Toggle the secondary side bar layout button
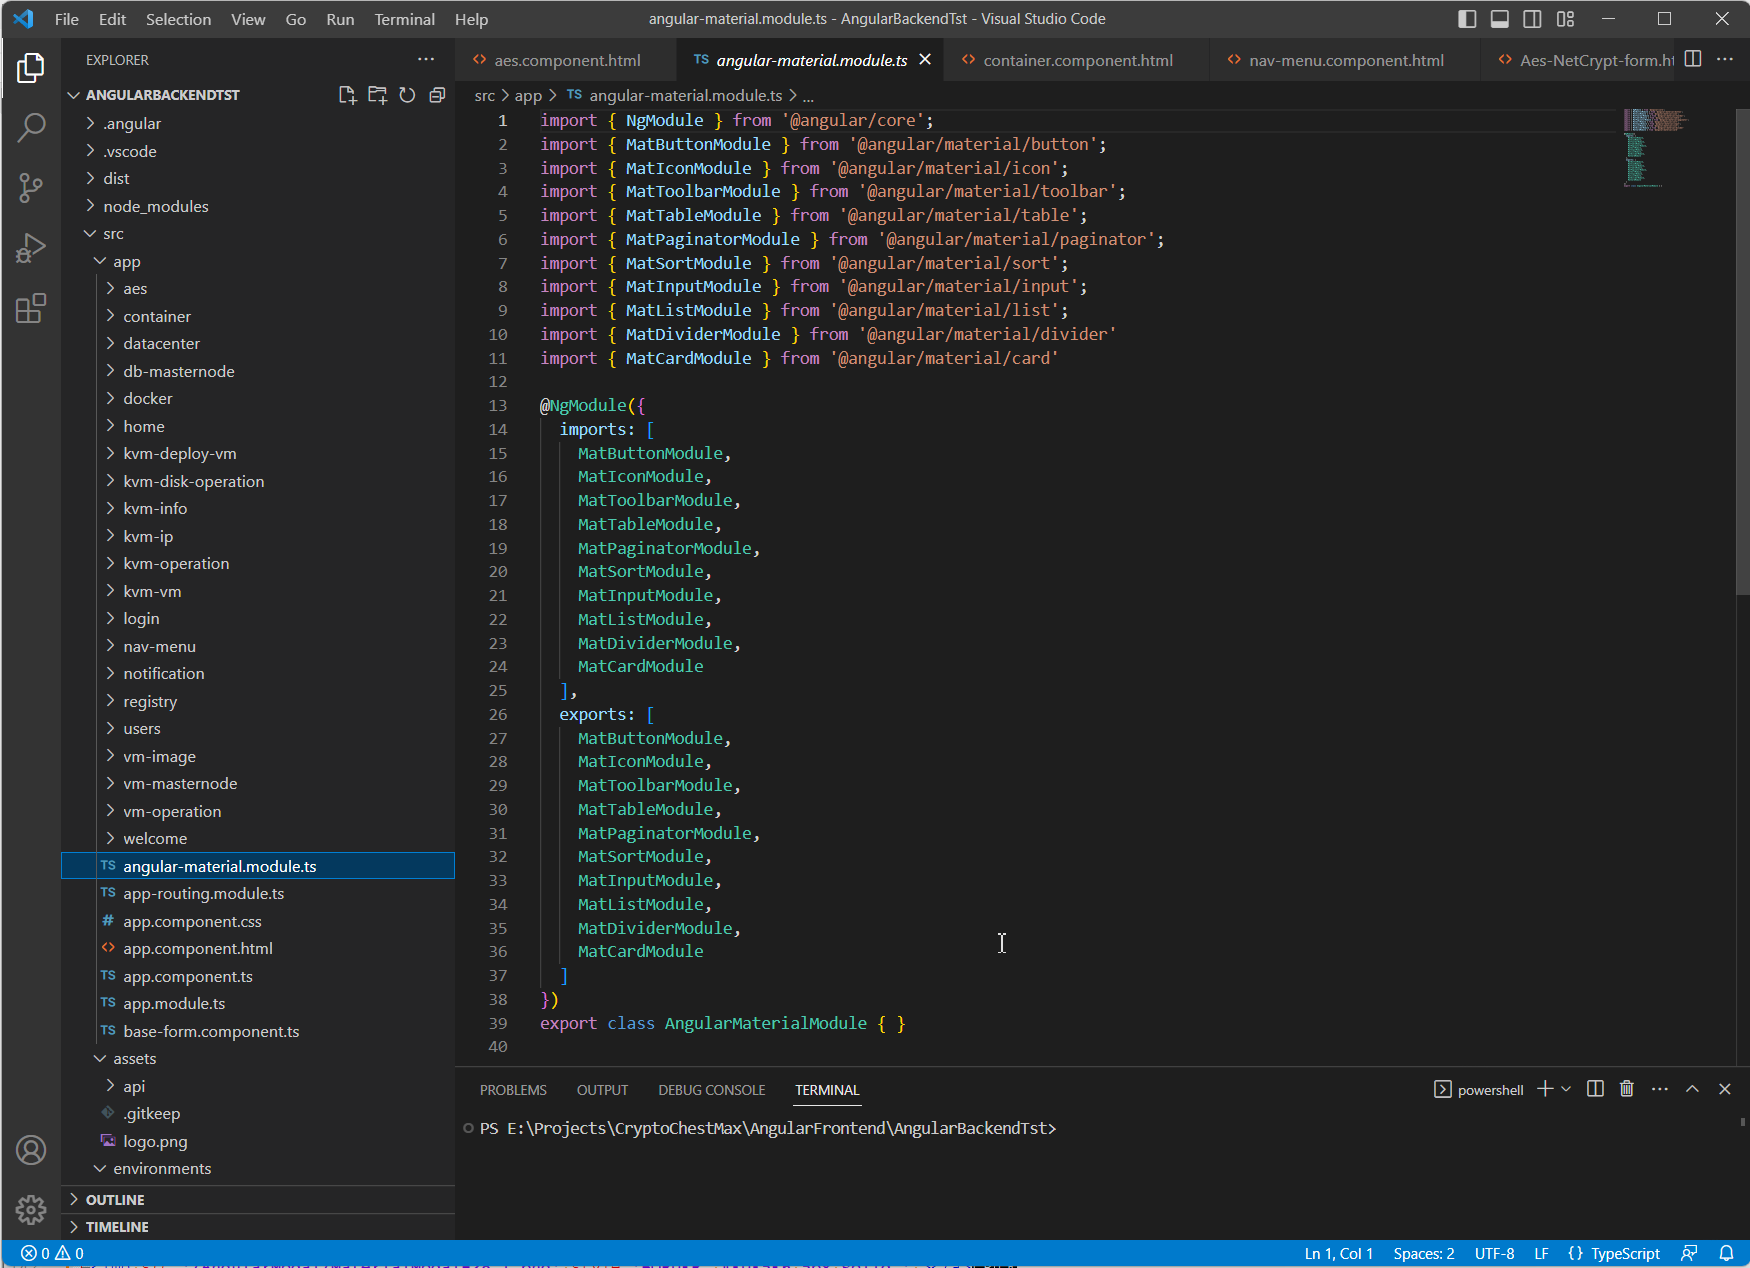Image resolution: width=1750 pixels, height=1268 pixels. pyautogui.click(x=1532, y=19)
